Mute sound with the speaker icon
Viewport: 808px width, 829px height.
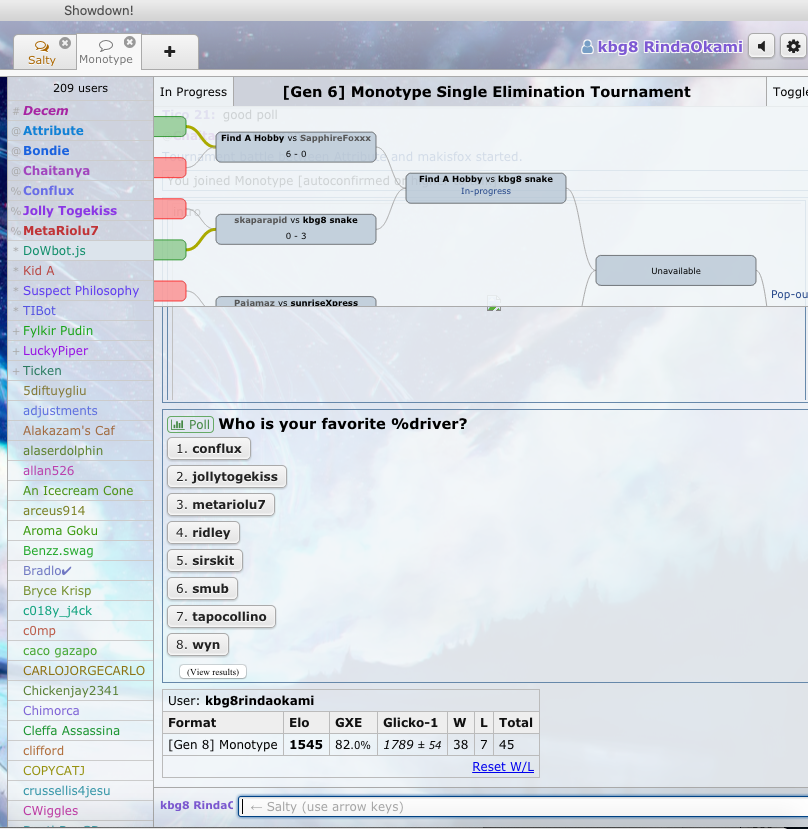click(762, 46)
